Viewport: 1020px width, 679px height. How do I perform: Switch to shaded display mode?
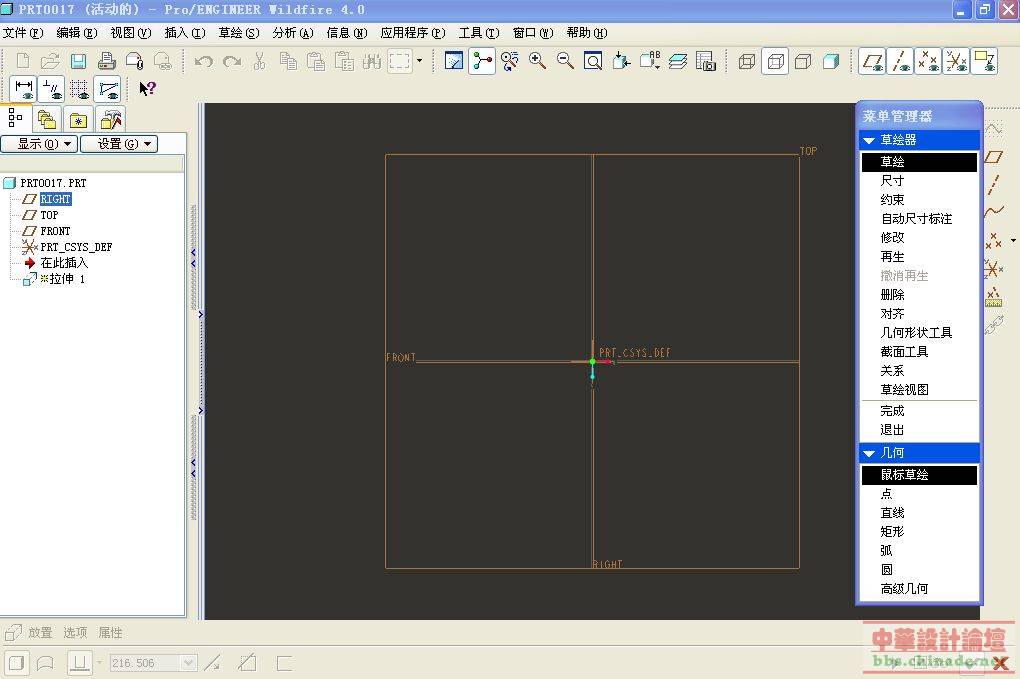(x=831, y=62)
